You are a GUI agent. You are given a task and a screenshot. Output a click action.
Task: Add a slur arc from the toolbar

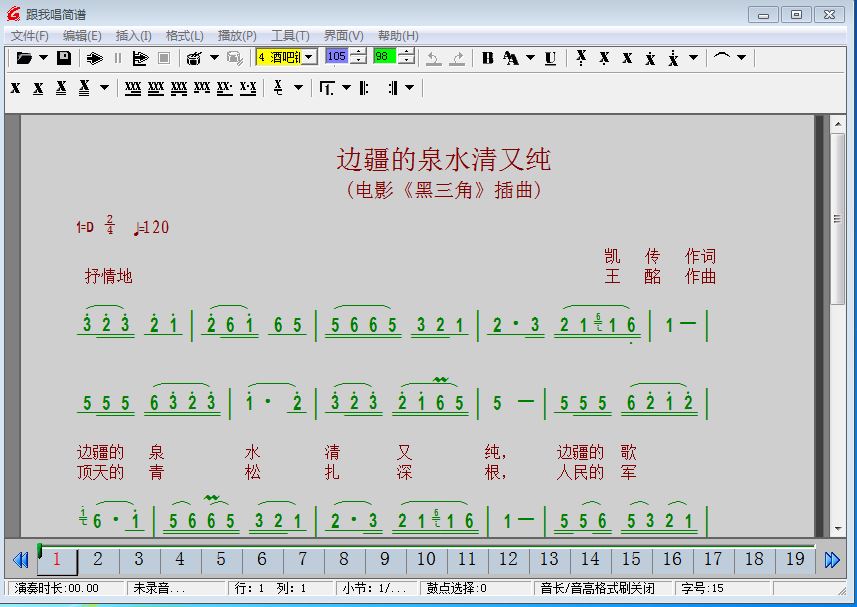pyautogui.click(x=723, y=59)
